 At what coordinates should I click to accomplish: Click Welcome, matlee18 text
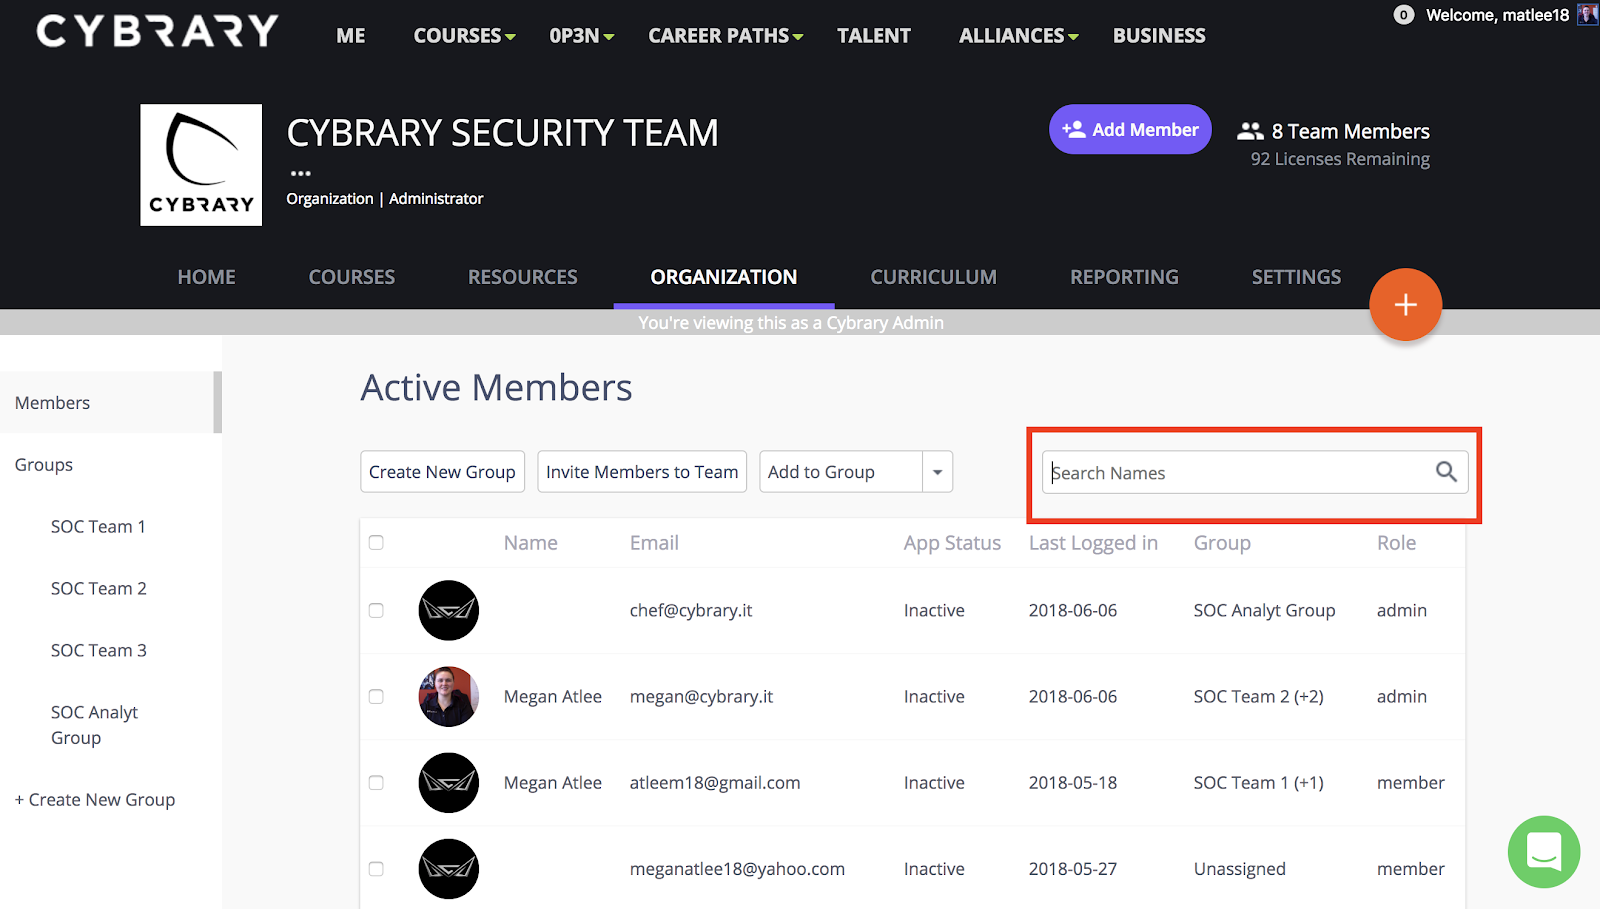(x=1497, y=15)
